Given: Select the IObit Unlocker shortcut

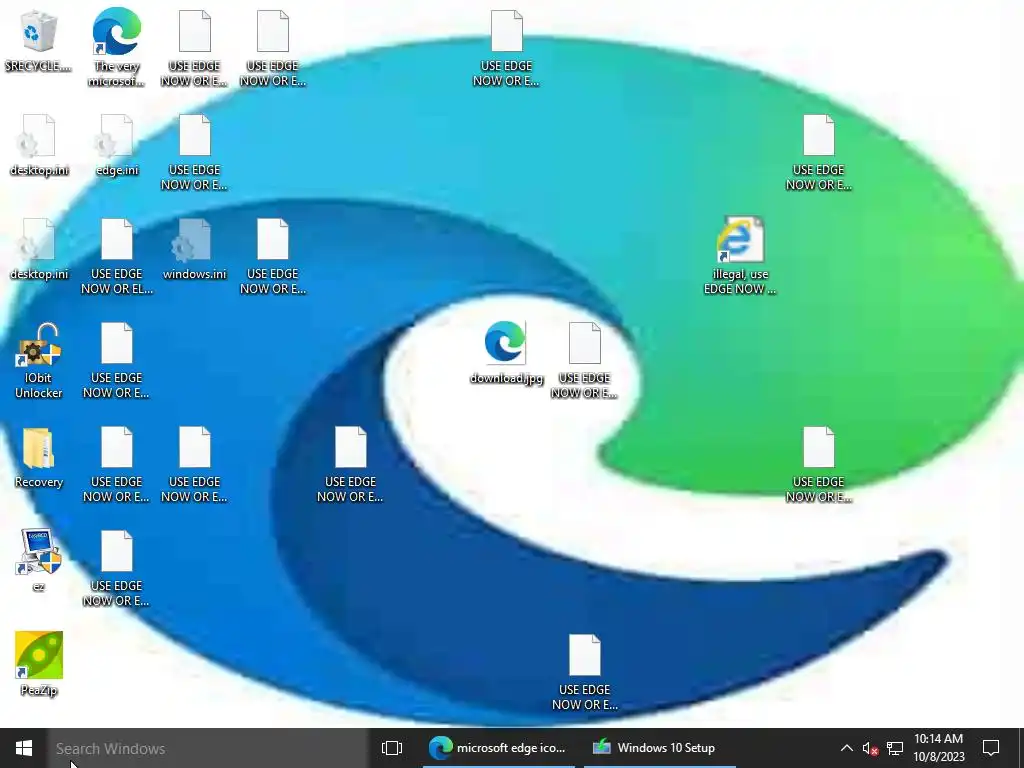Looking at the screenshot, I should 39,360.
